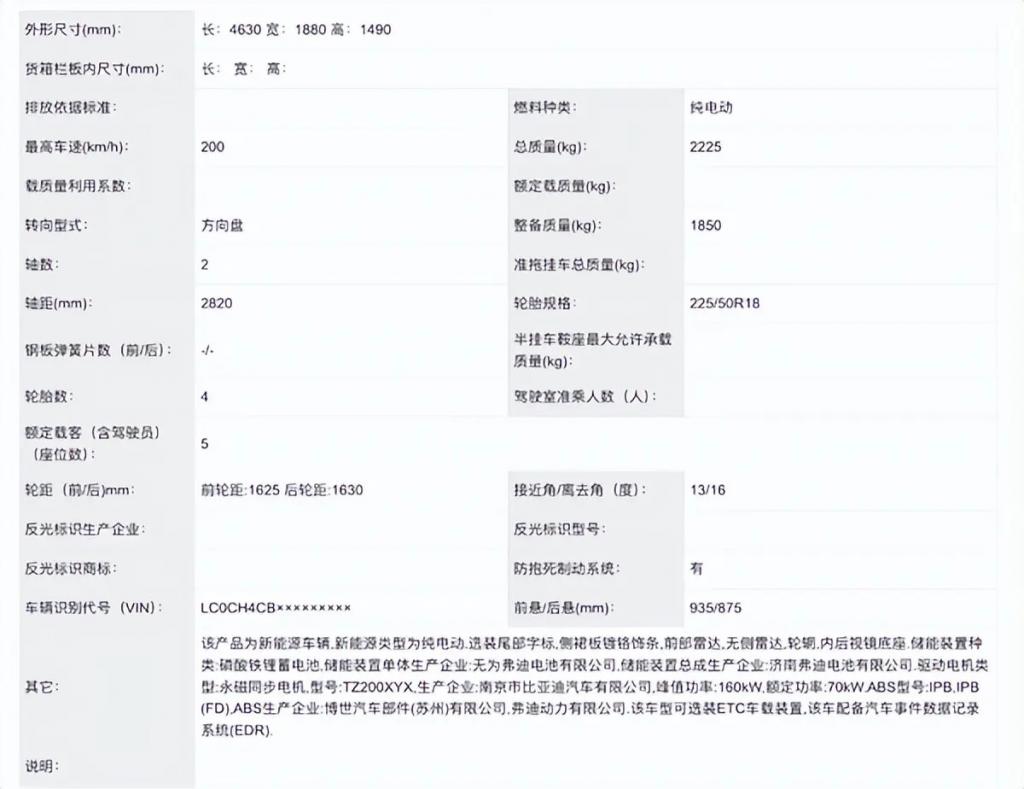Click the 钢板弹簧片数 (前/后) label
This screenshot has width=1024, height=789.
tap(98, 350)
